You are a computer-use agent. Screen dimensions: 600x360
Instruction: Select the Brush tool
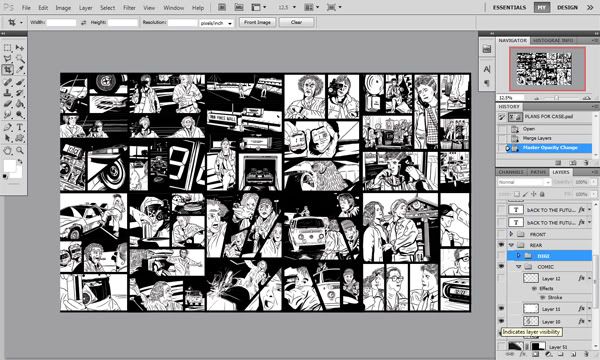pyautogui.click(x=20, y=82)
